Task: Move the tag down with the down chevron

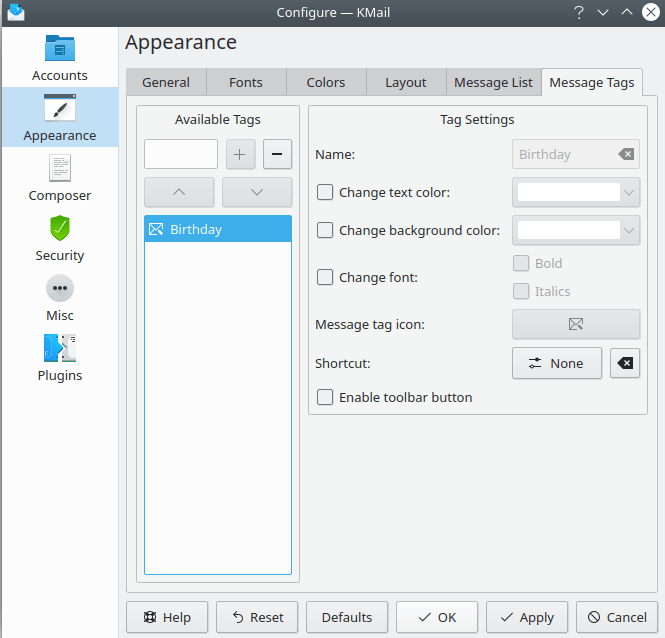Action: pos(257,192)
